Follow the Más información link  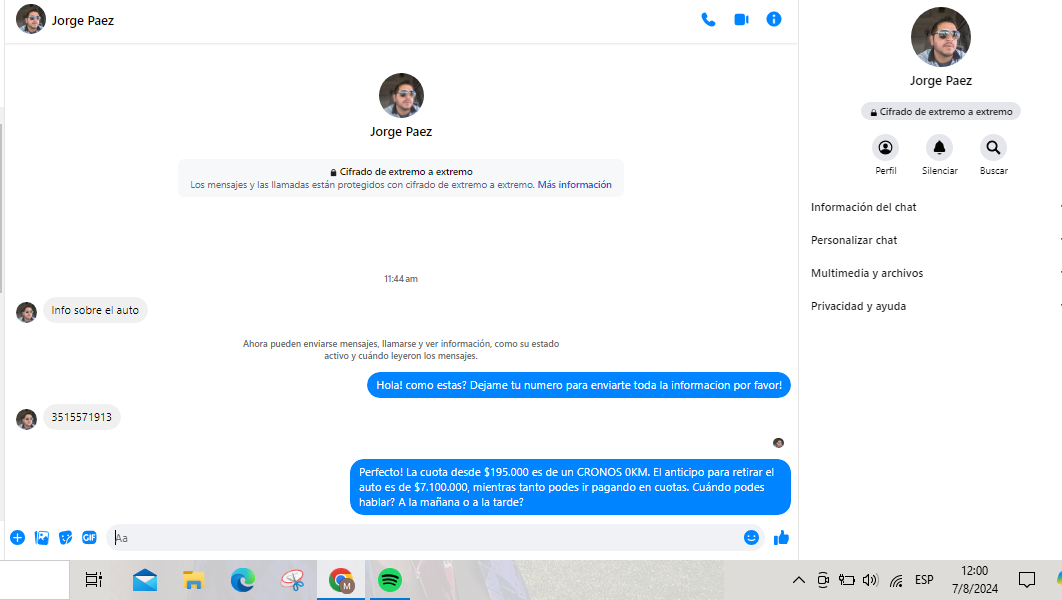point(574,185)
